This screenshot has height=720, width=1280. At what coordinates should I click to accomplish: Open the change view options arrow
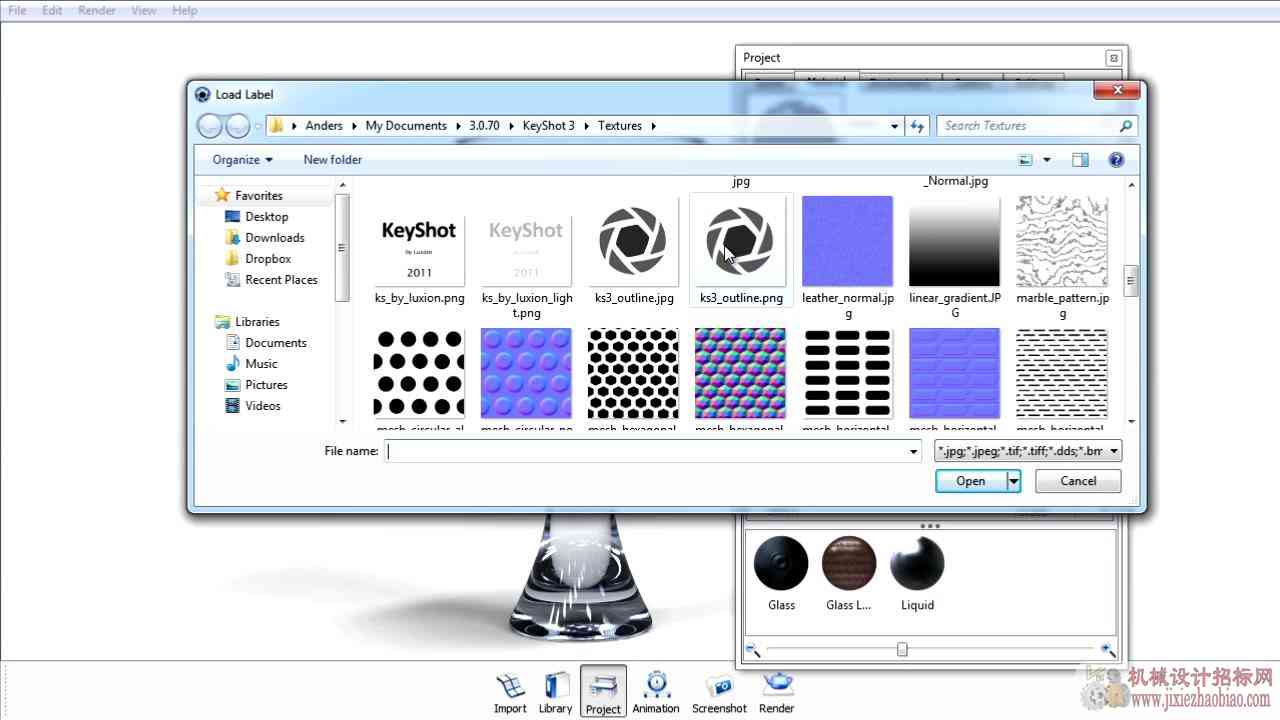pos(1047,160)
